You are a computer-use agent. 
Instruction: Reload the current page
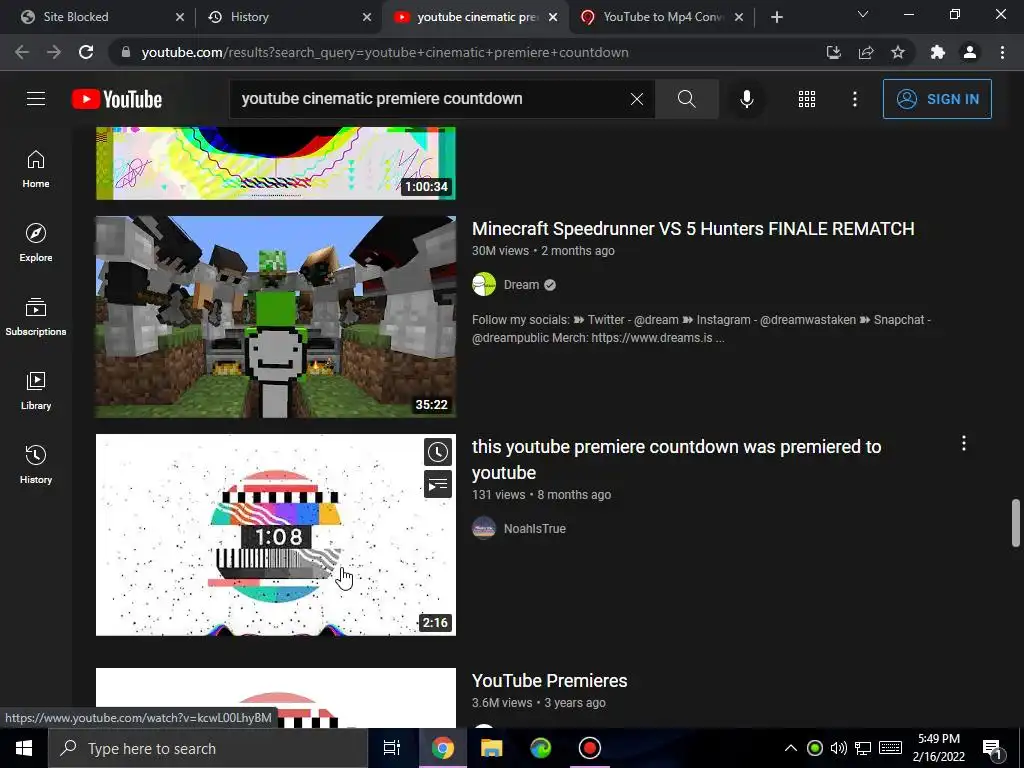pos(86,52)
